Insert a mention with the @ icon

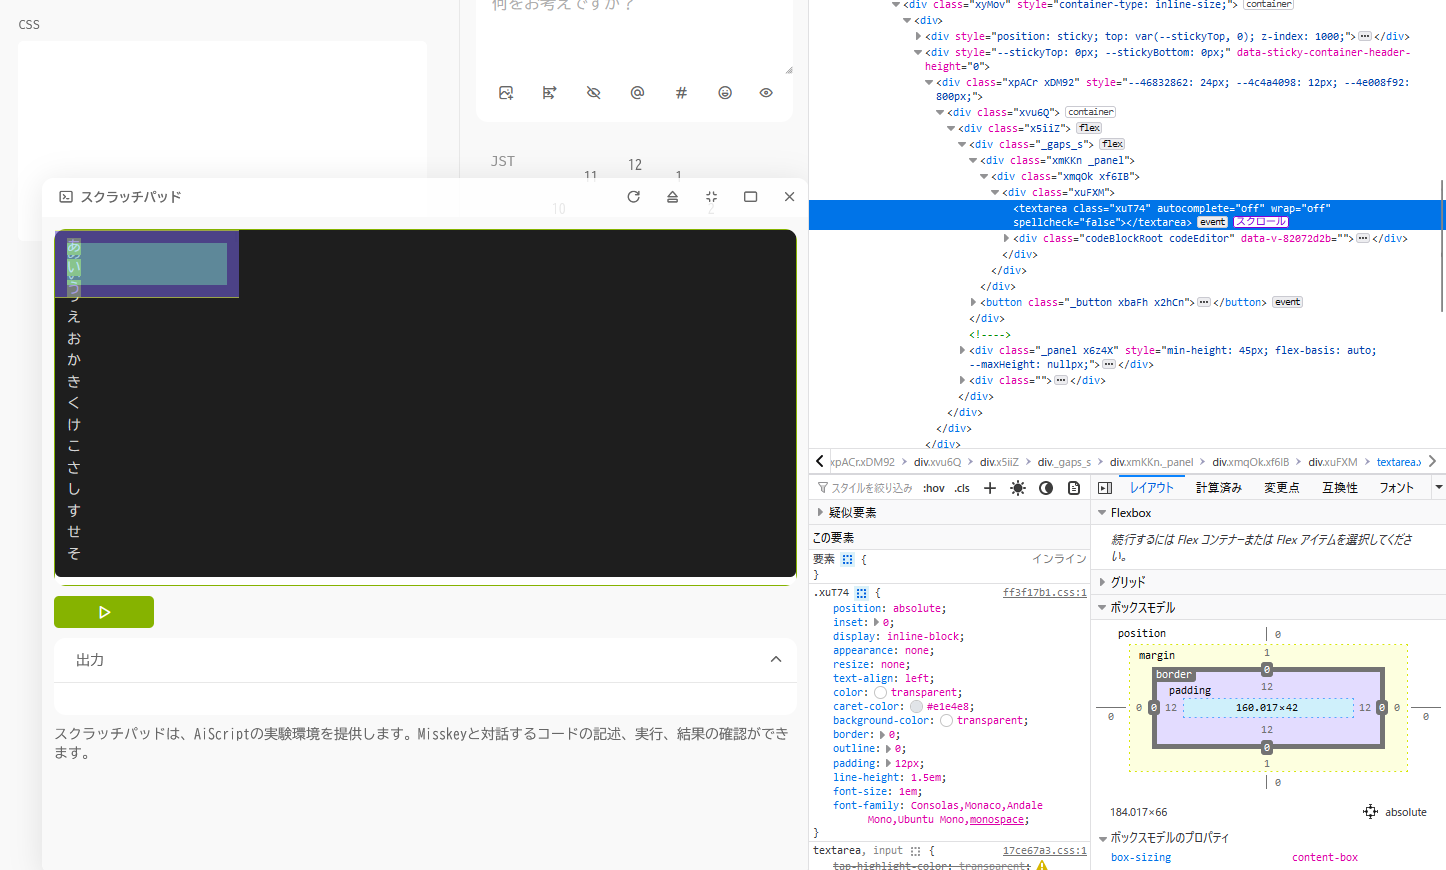(637, 92)
